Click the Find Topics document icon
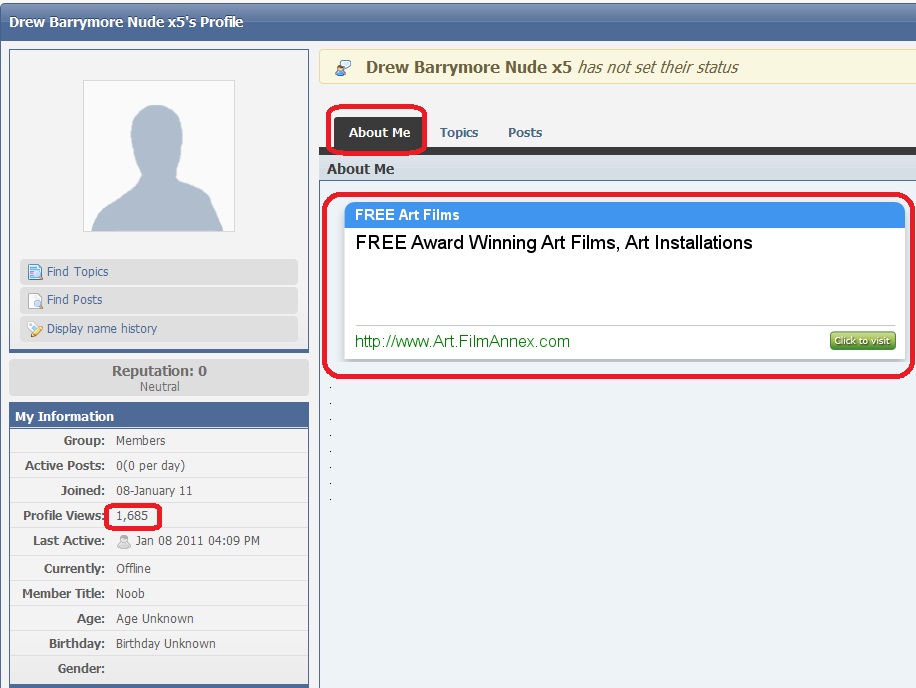 pyautogui.click(x=35, y=272)
